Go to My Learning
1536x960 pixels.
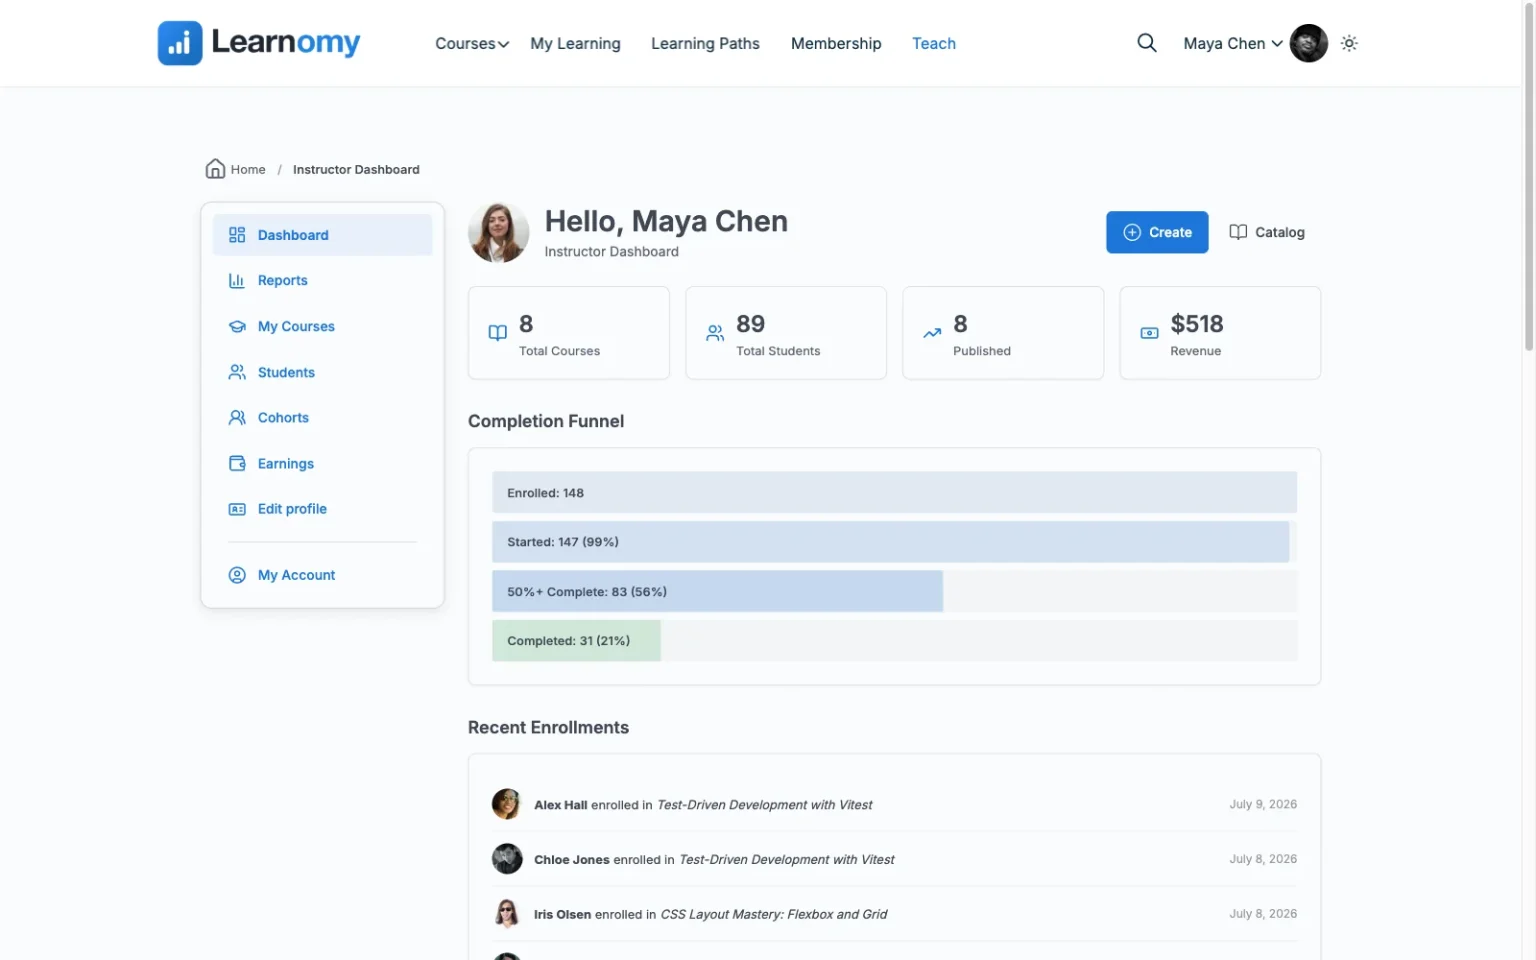point(575,43)
